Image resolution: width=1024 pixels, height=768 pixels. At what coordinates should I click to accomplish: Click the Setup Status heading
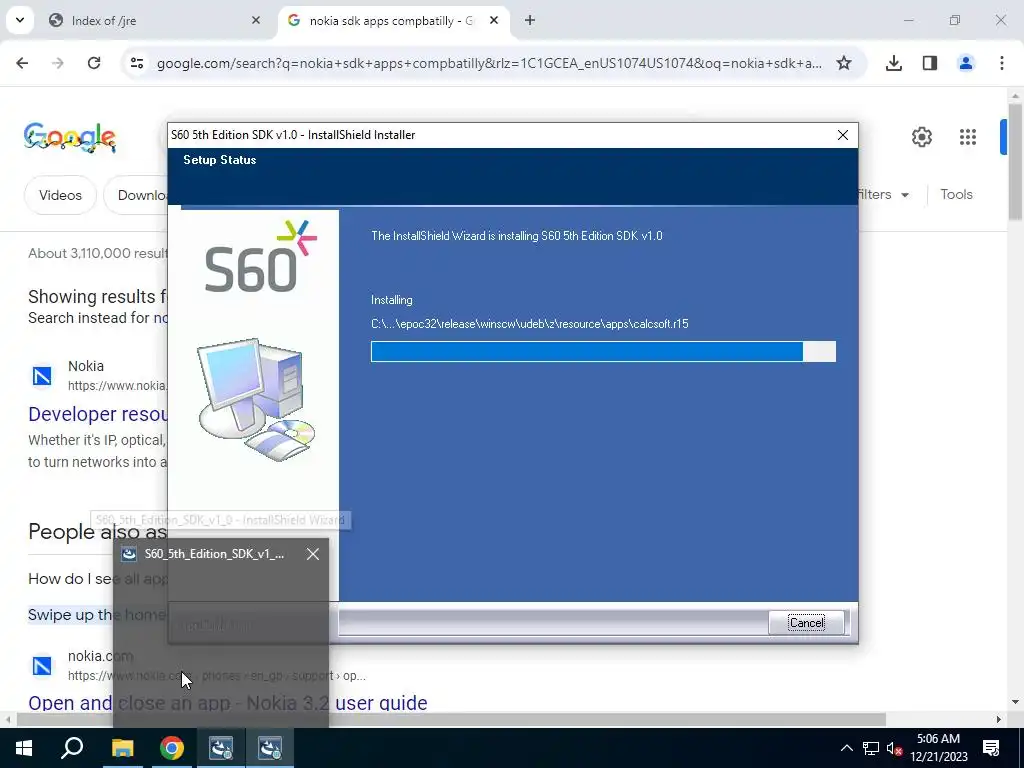(x=219, y=160)
